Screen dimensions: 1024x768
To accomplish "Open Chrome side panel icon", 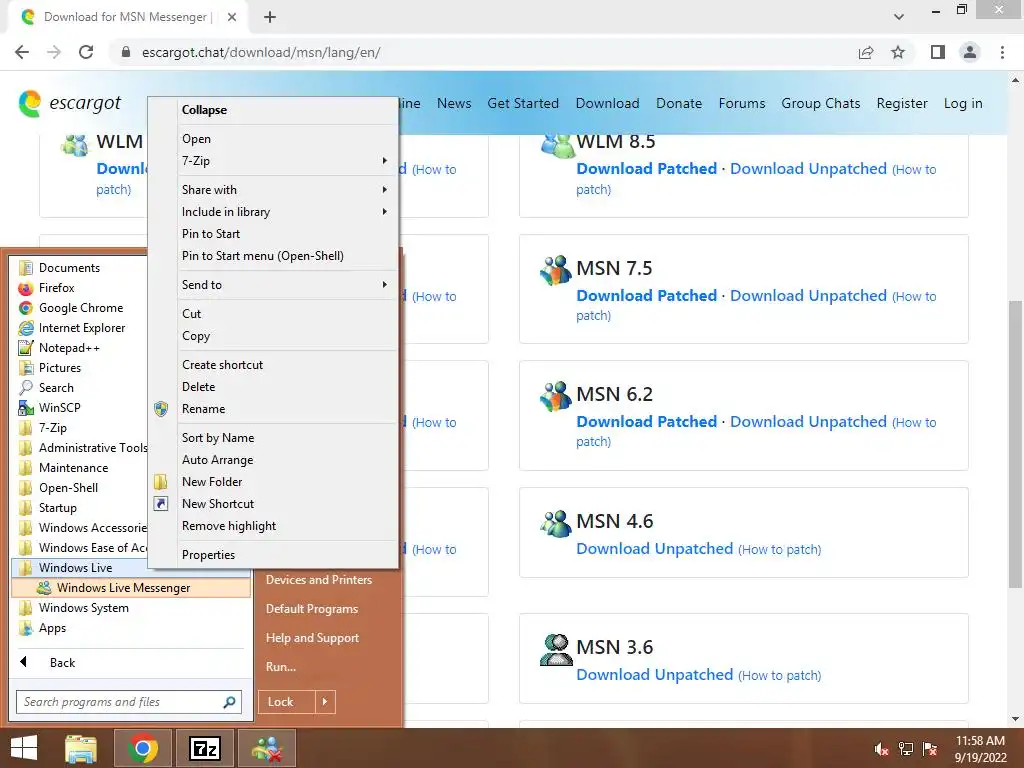I will tap(938, 52).
